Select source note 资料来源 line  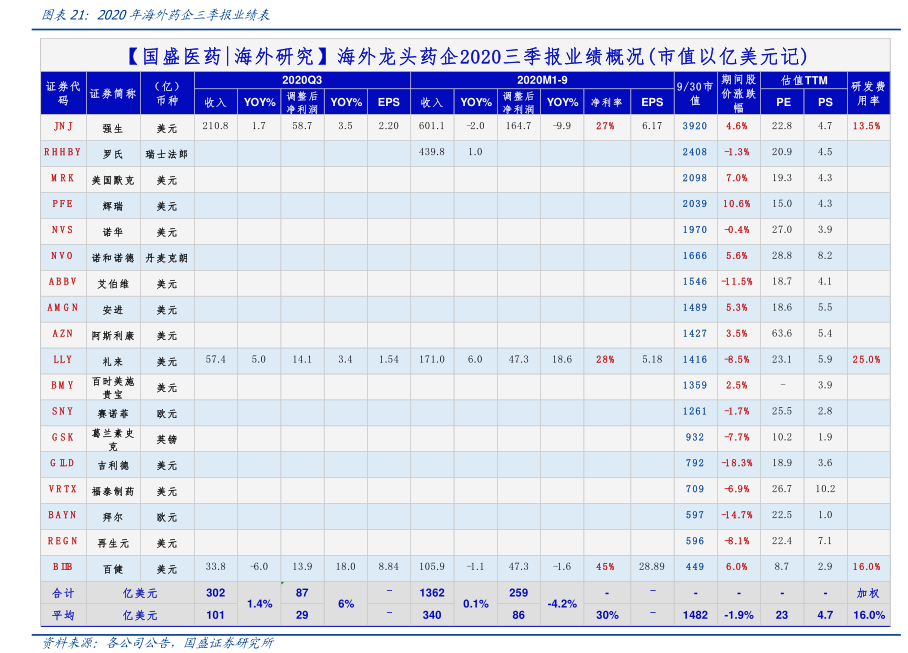point(158,643)
